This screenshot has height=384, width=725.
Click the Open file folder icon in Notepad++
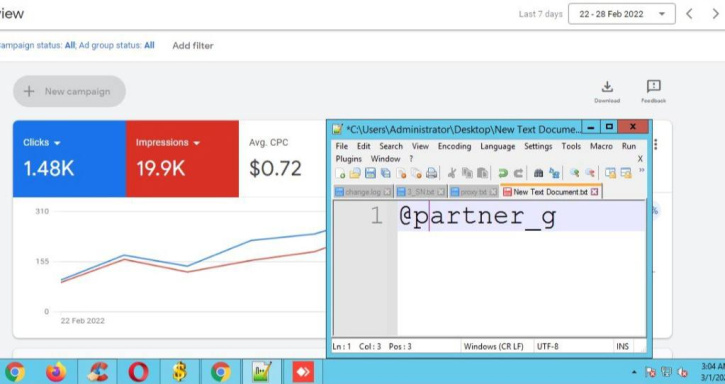(x=355, y=173)
